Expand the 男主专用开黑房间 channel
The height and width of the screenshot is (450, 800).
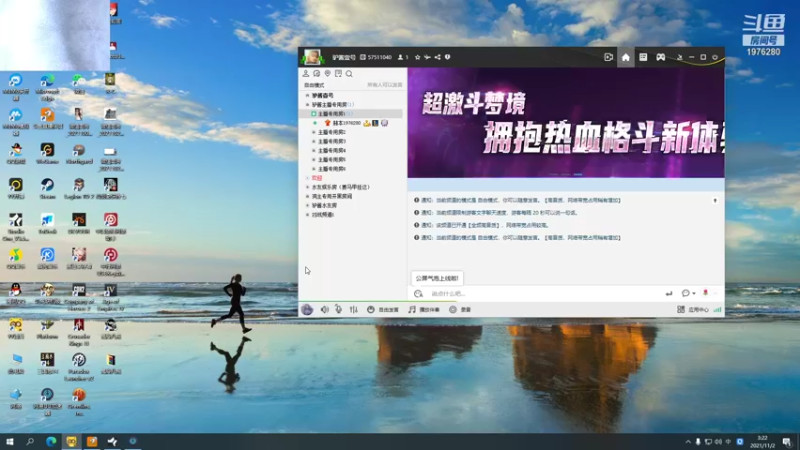pyautogui.click(x=307, y=196)
